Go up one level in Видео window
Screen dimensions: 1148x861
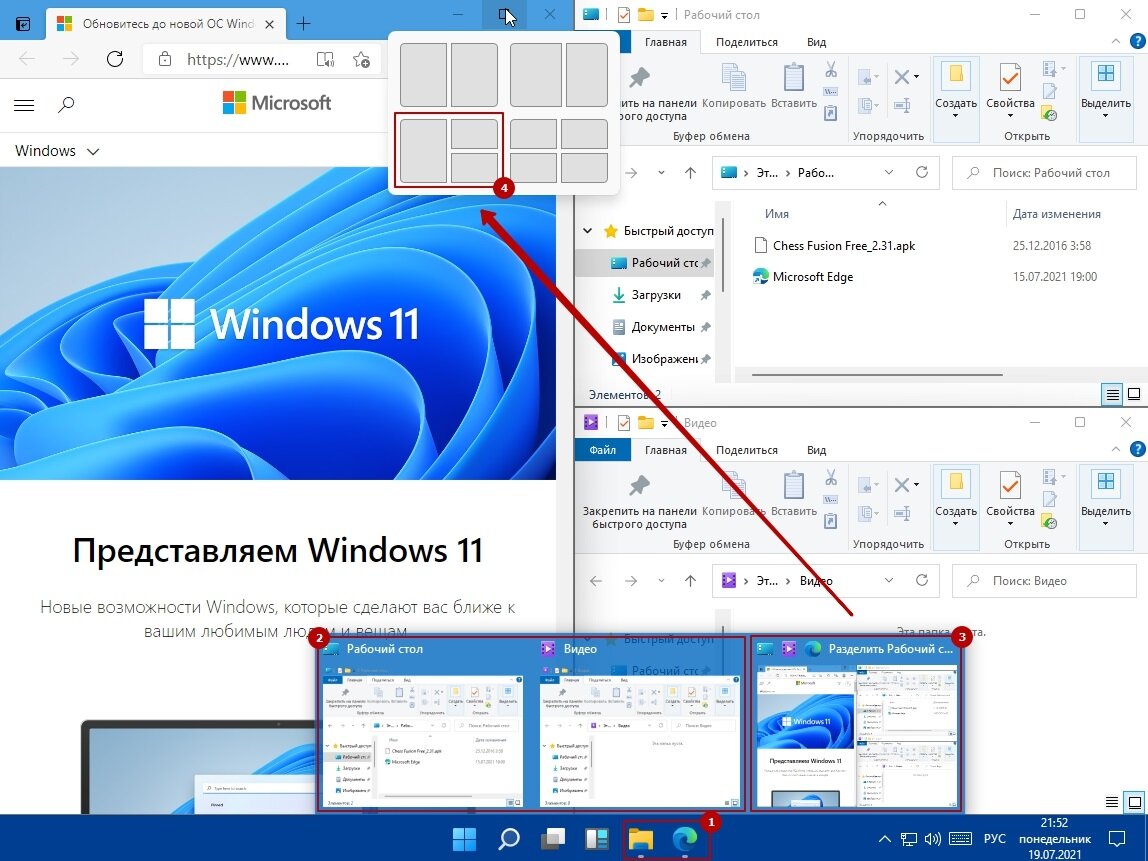[x=690, y=581]
